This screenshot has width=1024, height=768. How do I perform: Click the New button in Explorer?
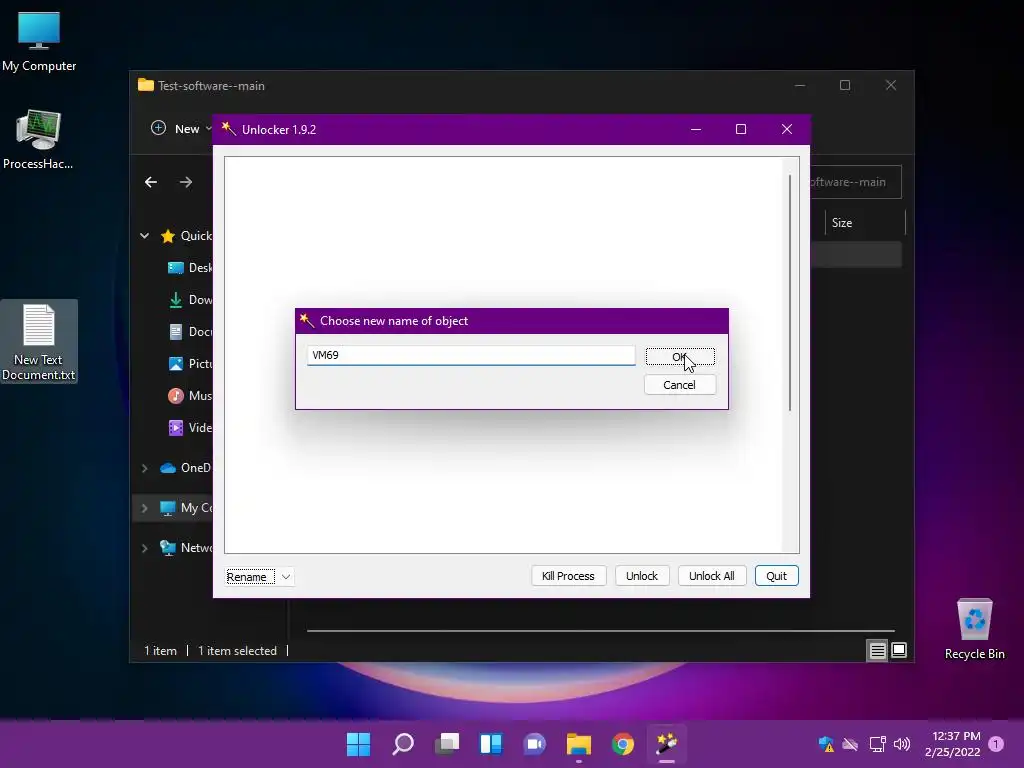click(180, 129)
